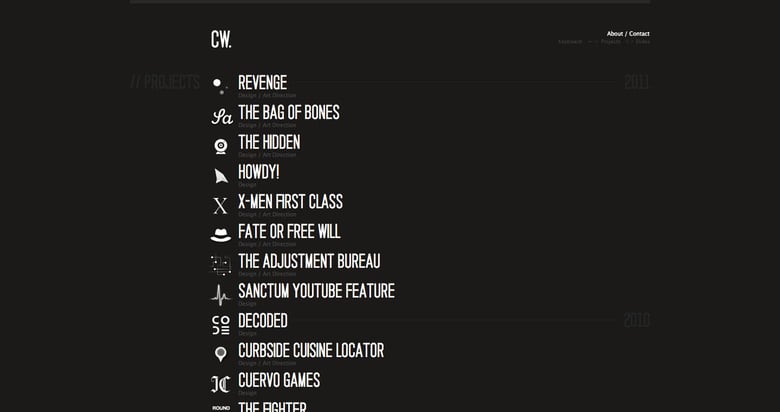Click the gothic JC icon beside Cuervo Games
This screenshot has width=780, height=412.
(221, 384)
